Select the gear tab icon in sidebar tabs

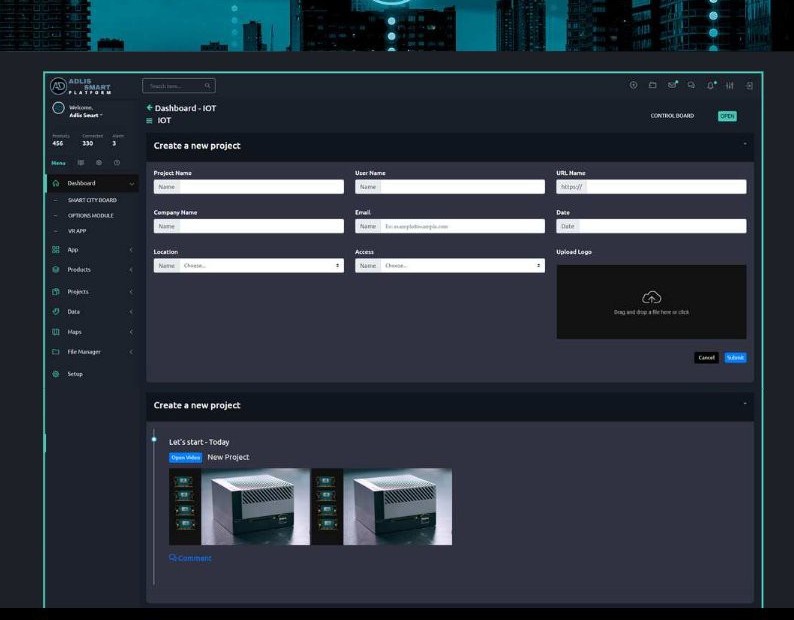pos(99,163)
